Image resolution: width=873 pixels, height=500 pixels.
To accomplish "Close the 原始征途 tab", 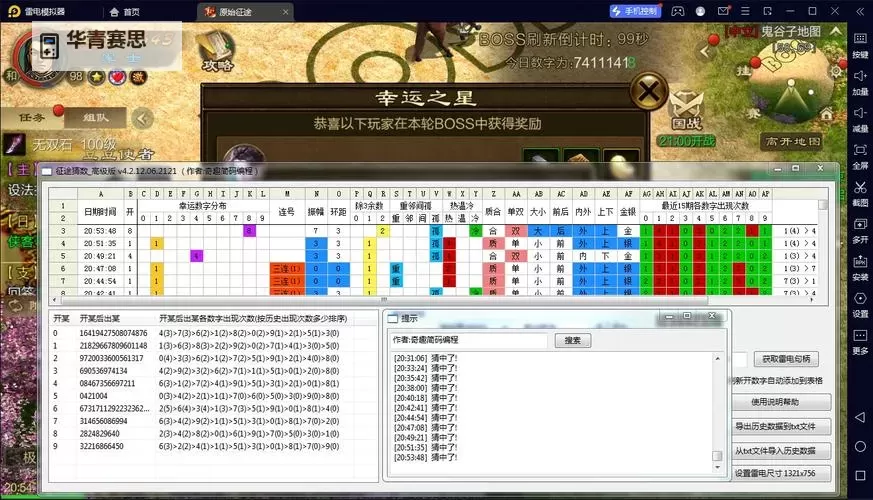I will [x=286, y=12].
